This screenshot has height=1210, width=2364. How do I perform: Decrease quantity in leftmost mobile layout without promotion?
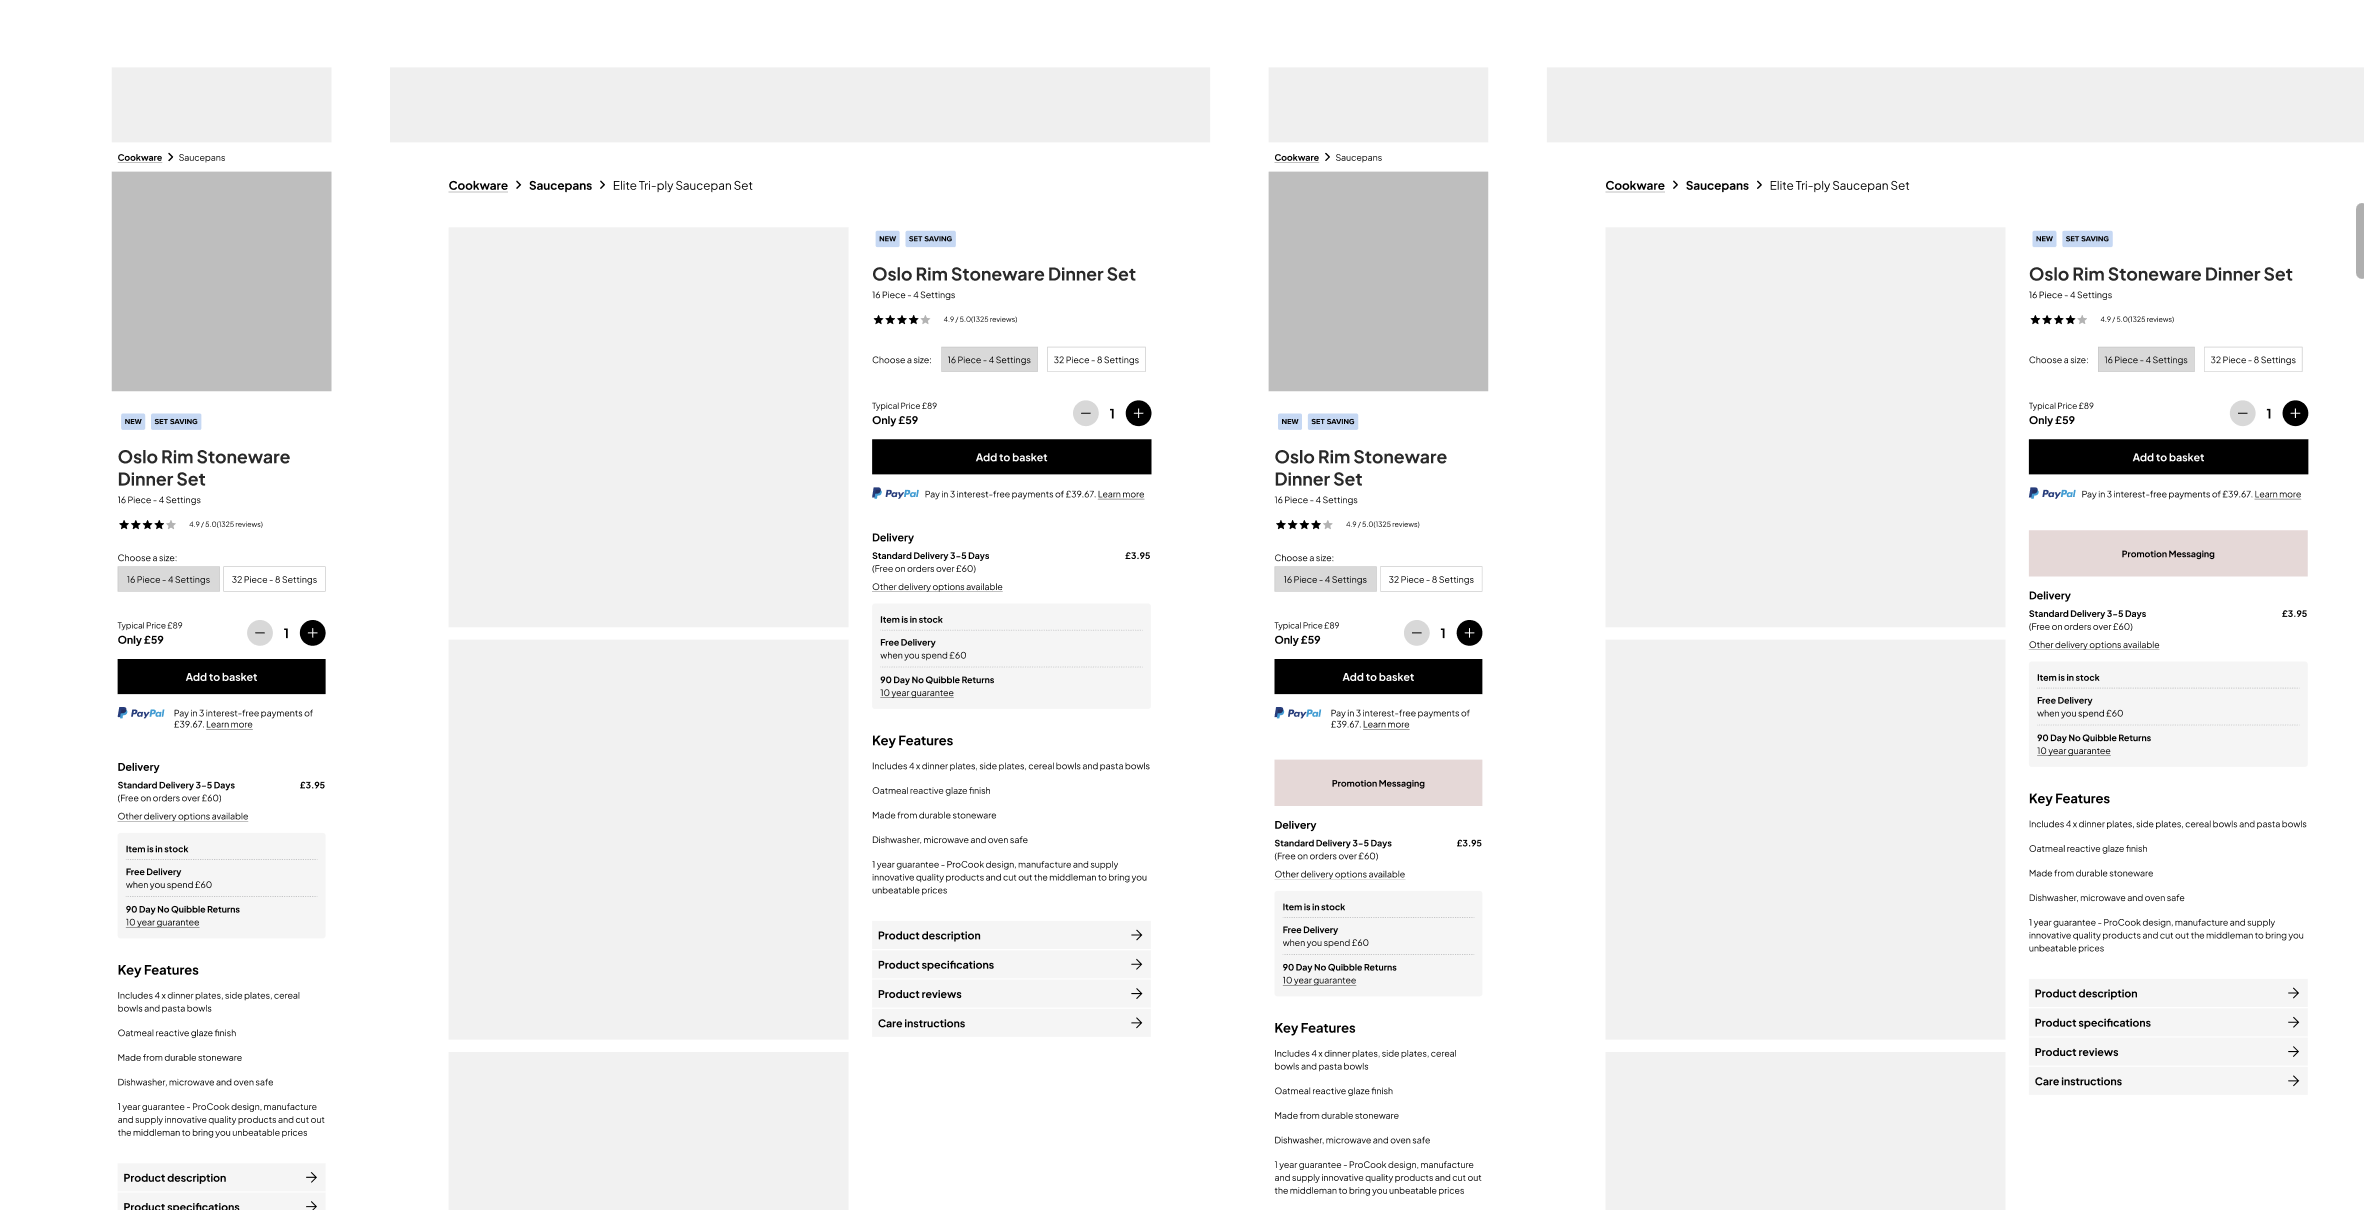260,633
